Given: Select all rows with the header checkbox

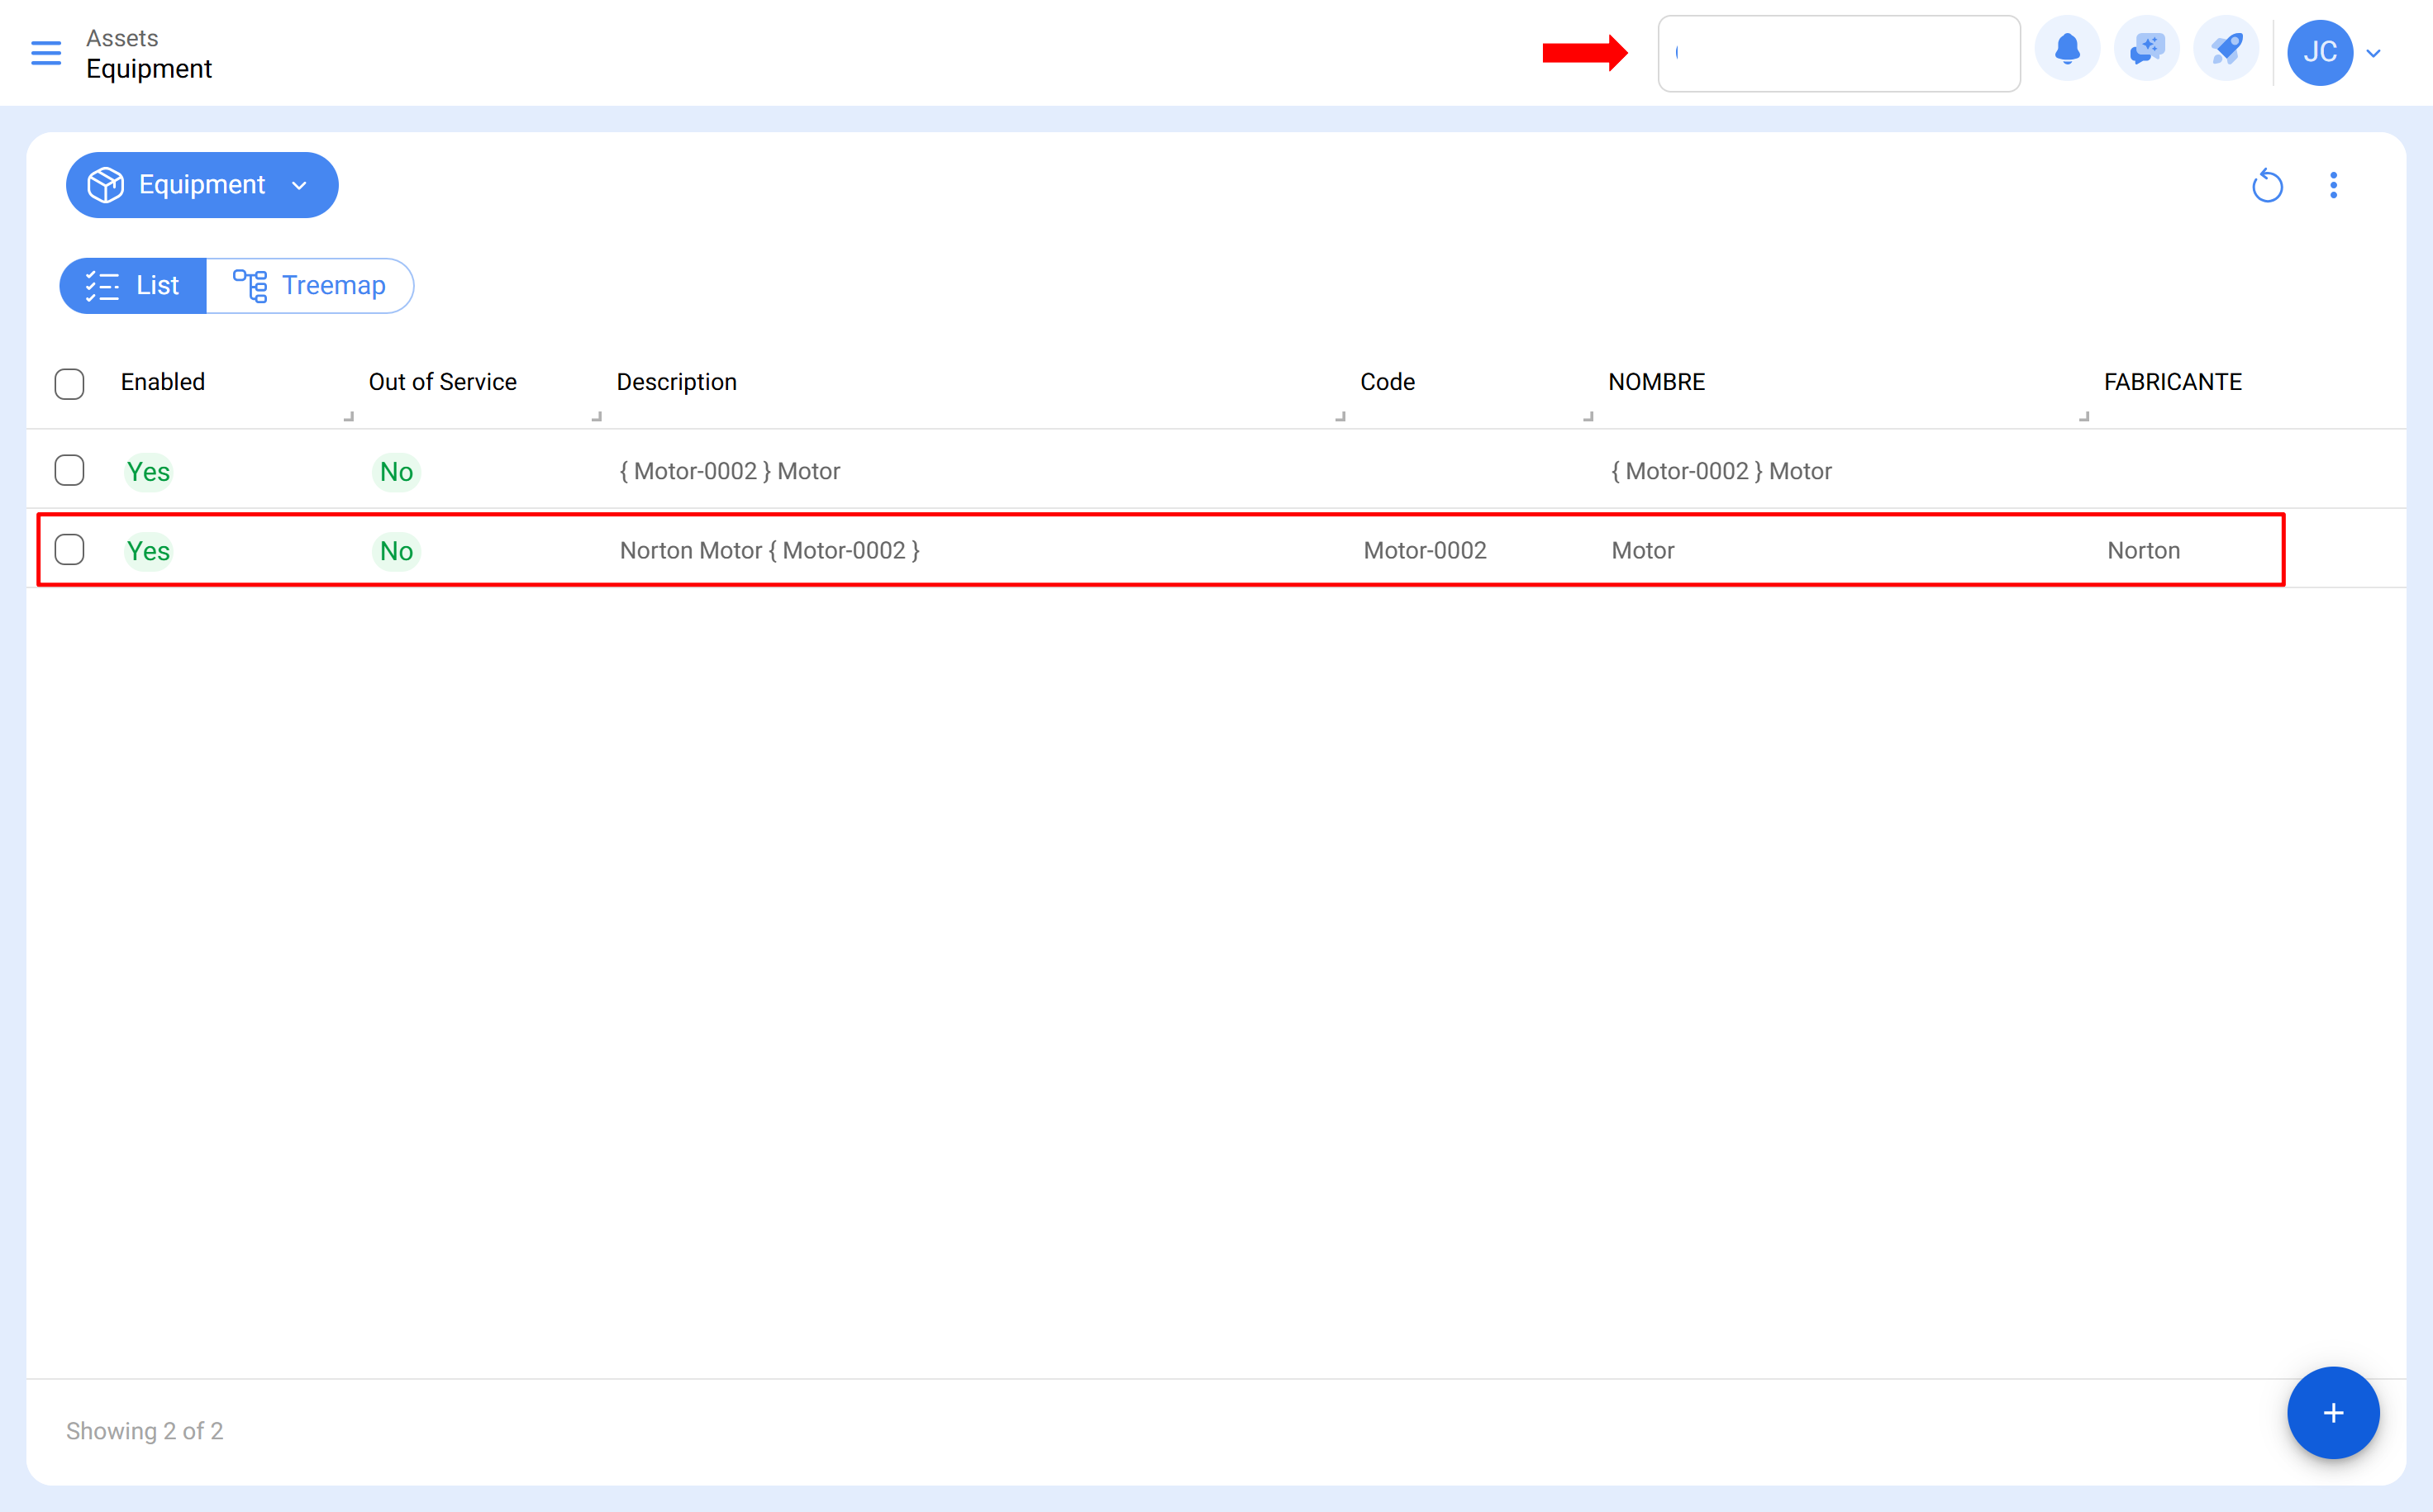Looking at the screenshot, I should click(x=69, y=384).
